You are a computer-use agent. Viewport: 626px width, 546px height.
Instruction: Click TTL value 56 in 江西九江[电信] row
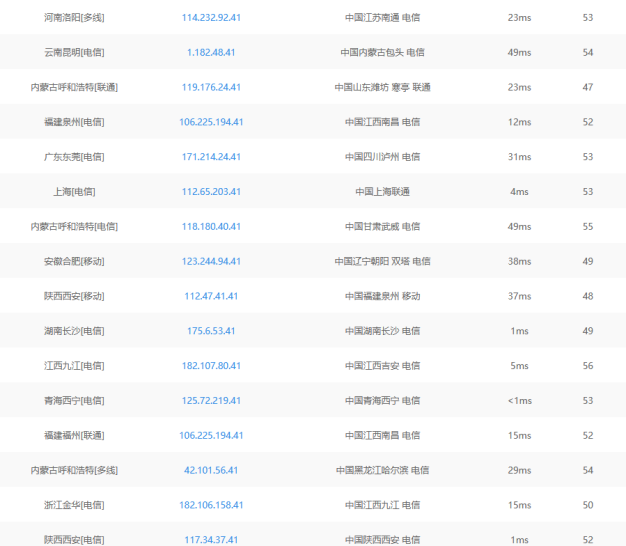click(588, 366)
